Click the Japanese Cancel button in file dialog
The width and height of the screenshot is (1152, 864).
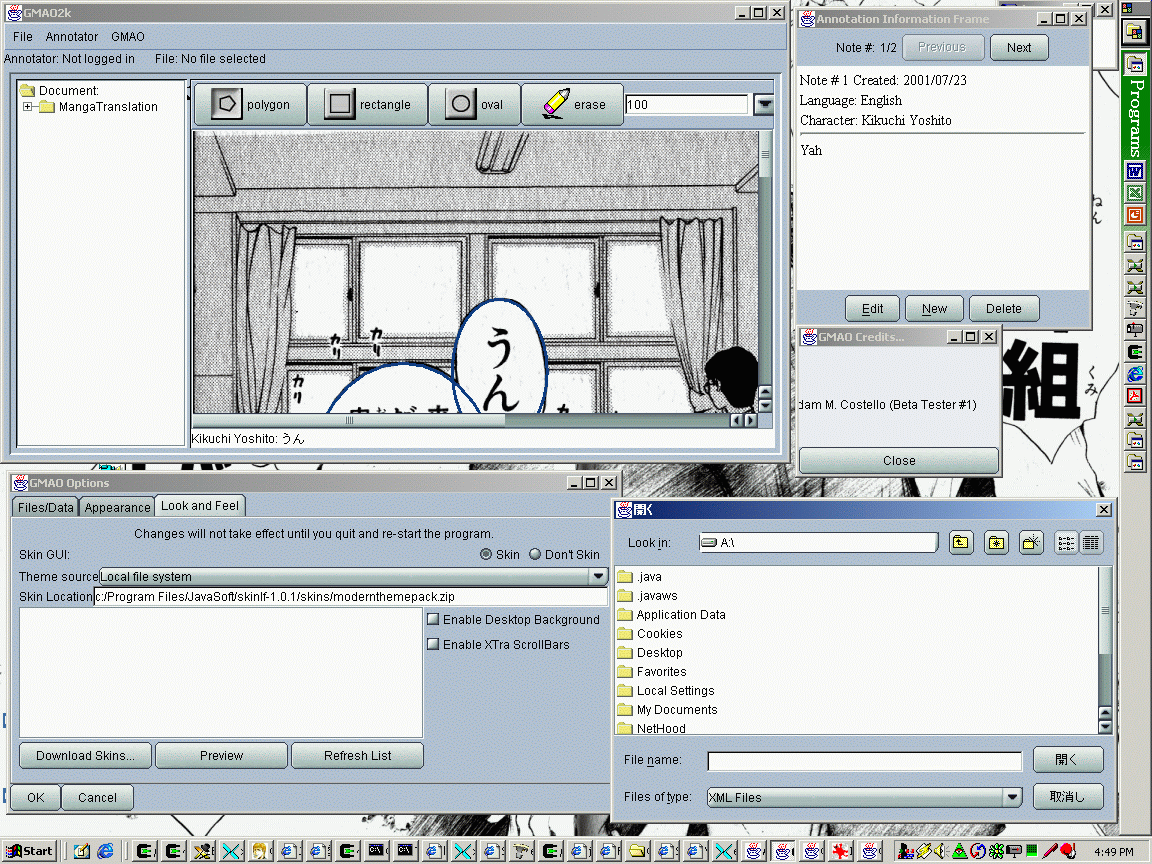1068,796
